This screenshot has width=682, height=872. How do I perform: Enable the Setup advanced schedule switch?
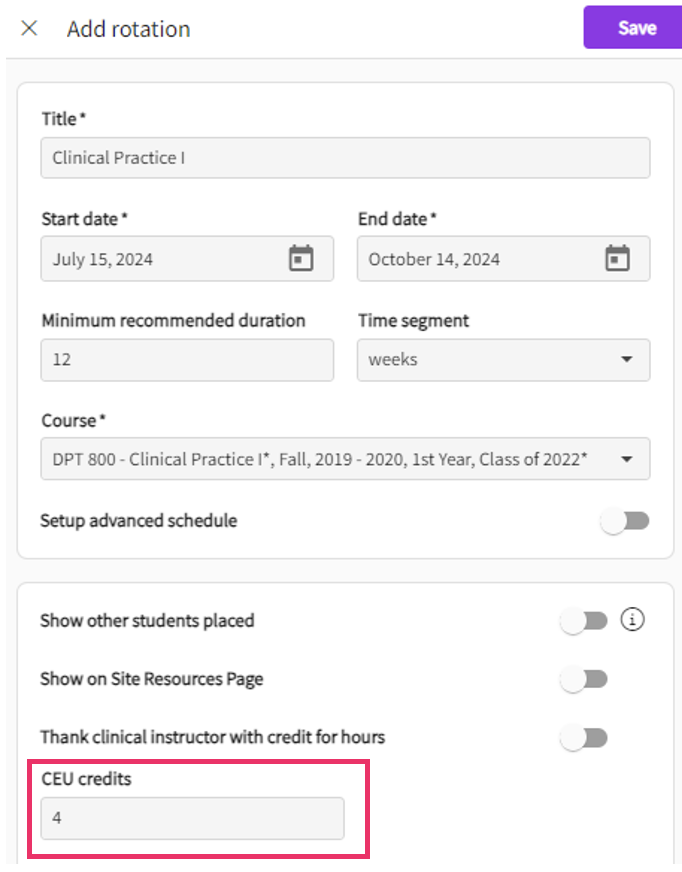pyautogui.click(x=625, y=521)
